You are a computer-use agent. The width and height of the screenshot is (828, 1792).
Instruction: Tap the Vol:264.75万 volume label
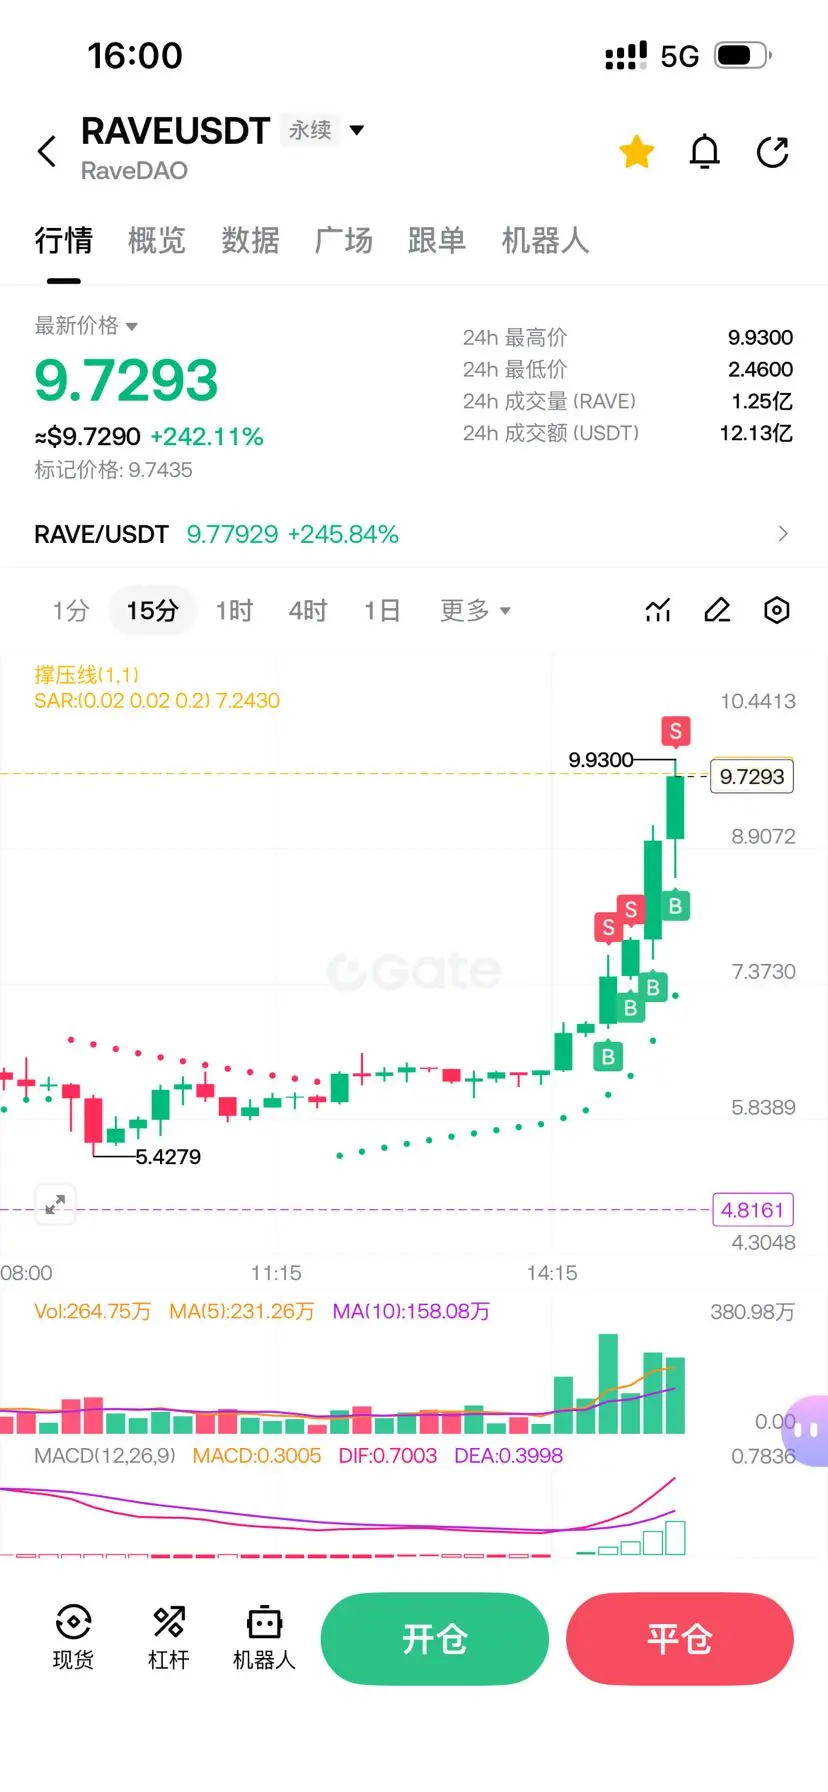pyautogui.click(x=92, y=1311)
